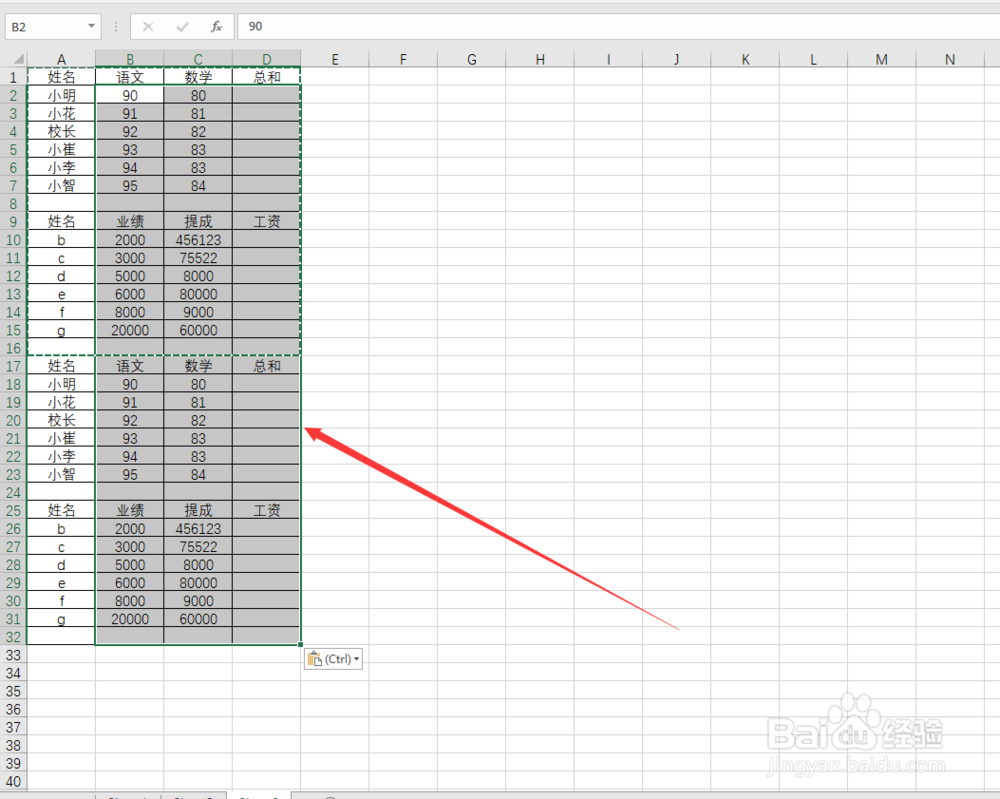This screenshot has height=799, width=1000.
Task: Click cell A28 containing d
Action: pos(61,565)
